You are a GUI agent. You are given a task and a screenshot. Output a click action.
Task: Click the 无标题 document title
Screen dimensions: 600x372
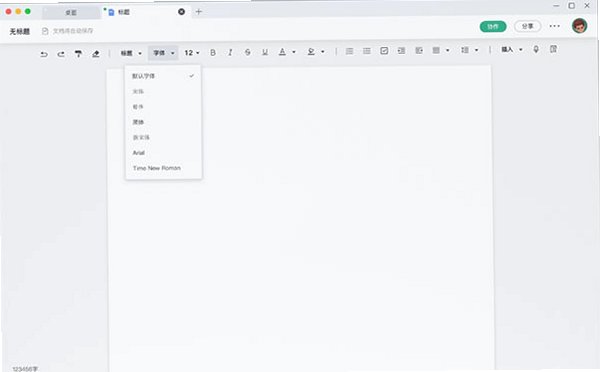tap(20, 31)
